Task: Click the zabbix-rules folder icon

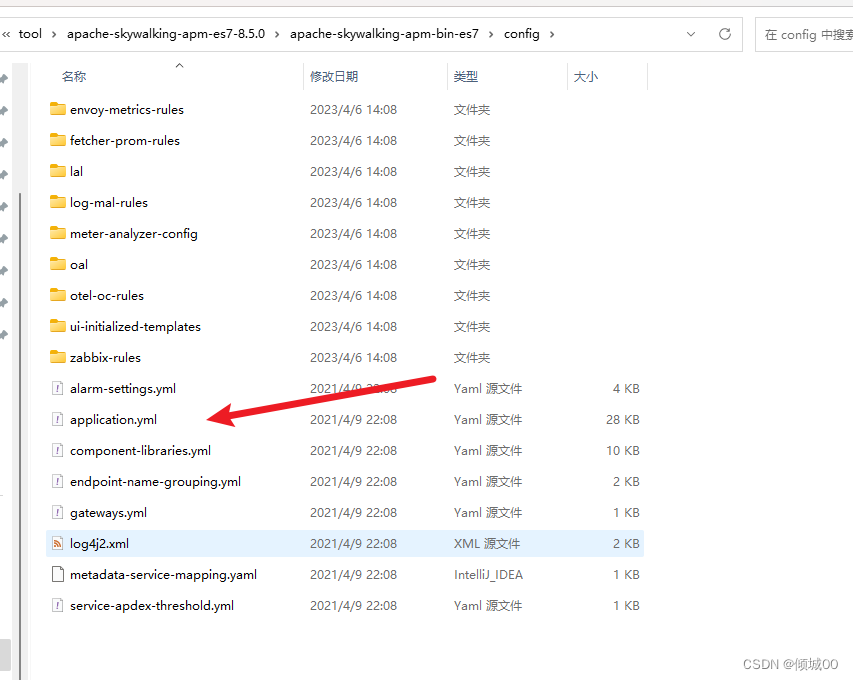Action: 58,357
